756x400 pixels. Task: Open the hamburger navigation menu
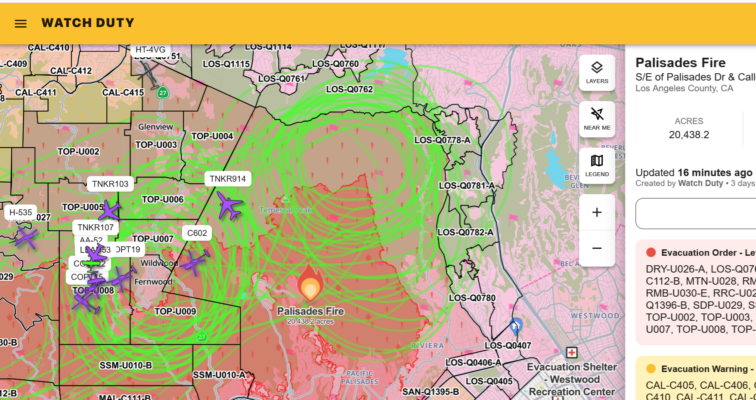[20, 23]
